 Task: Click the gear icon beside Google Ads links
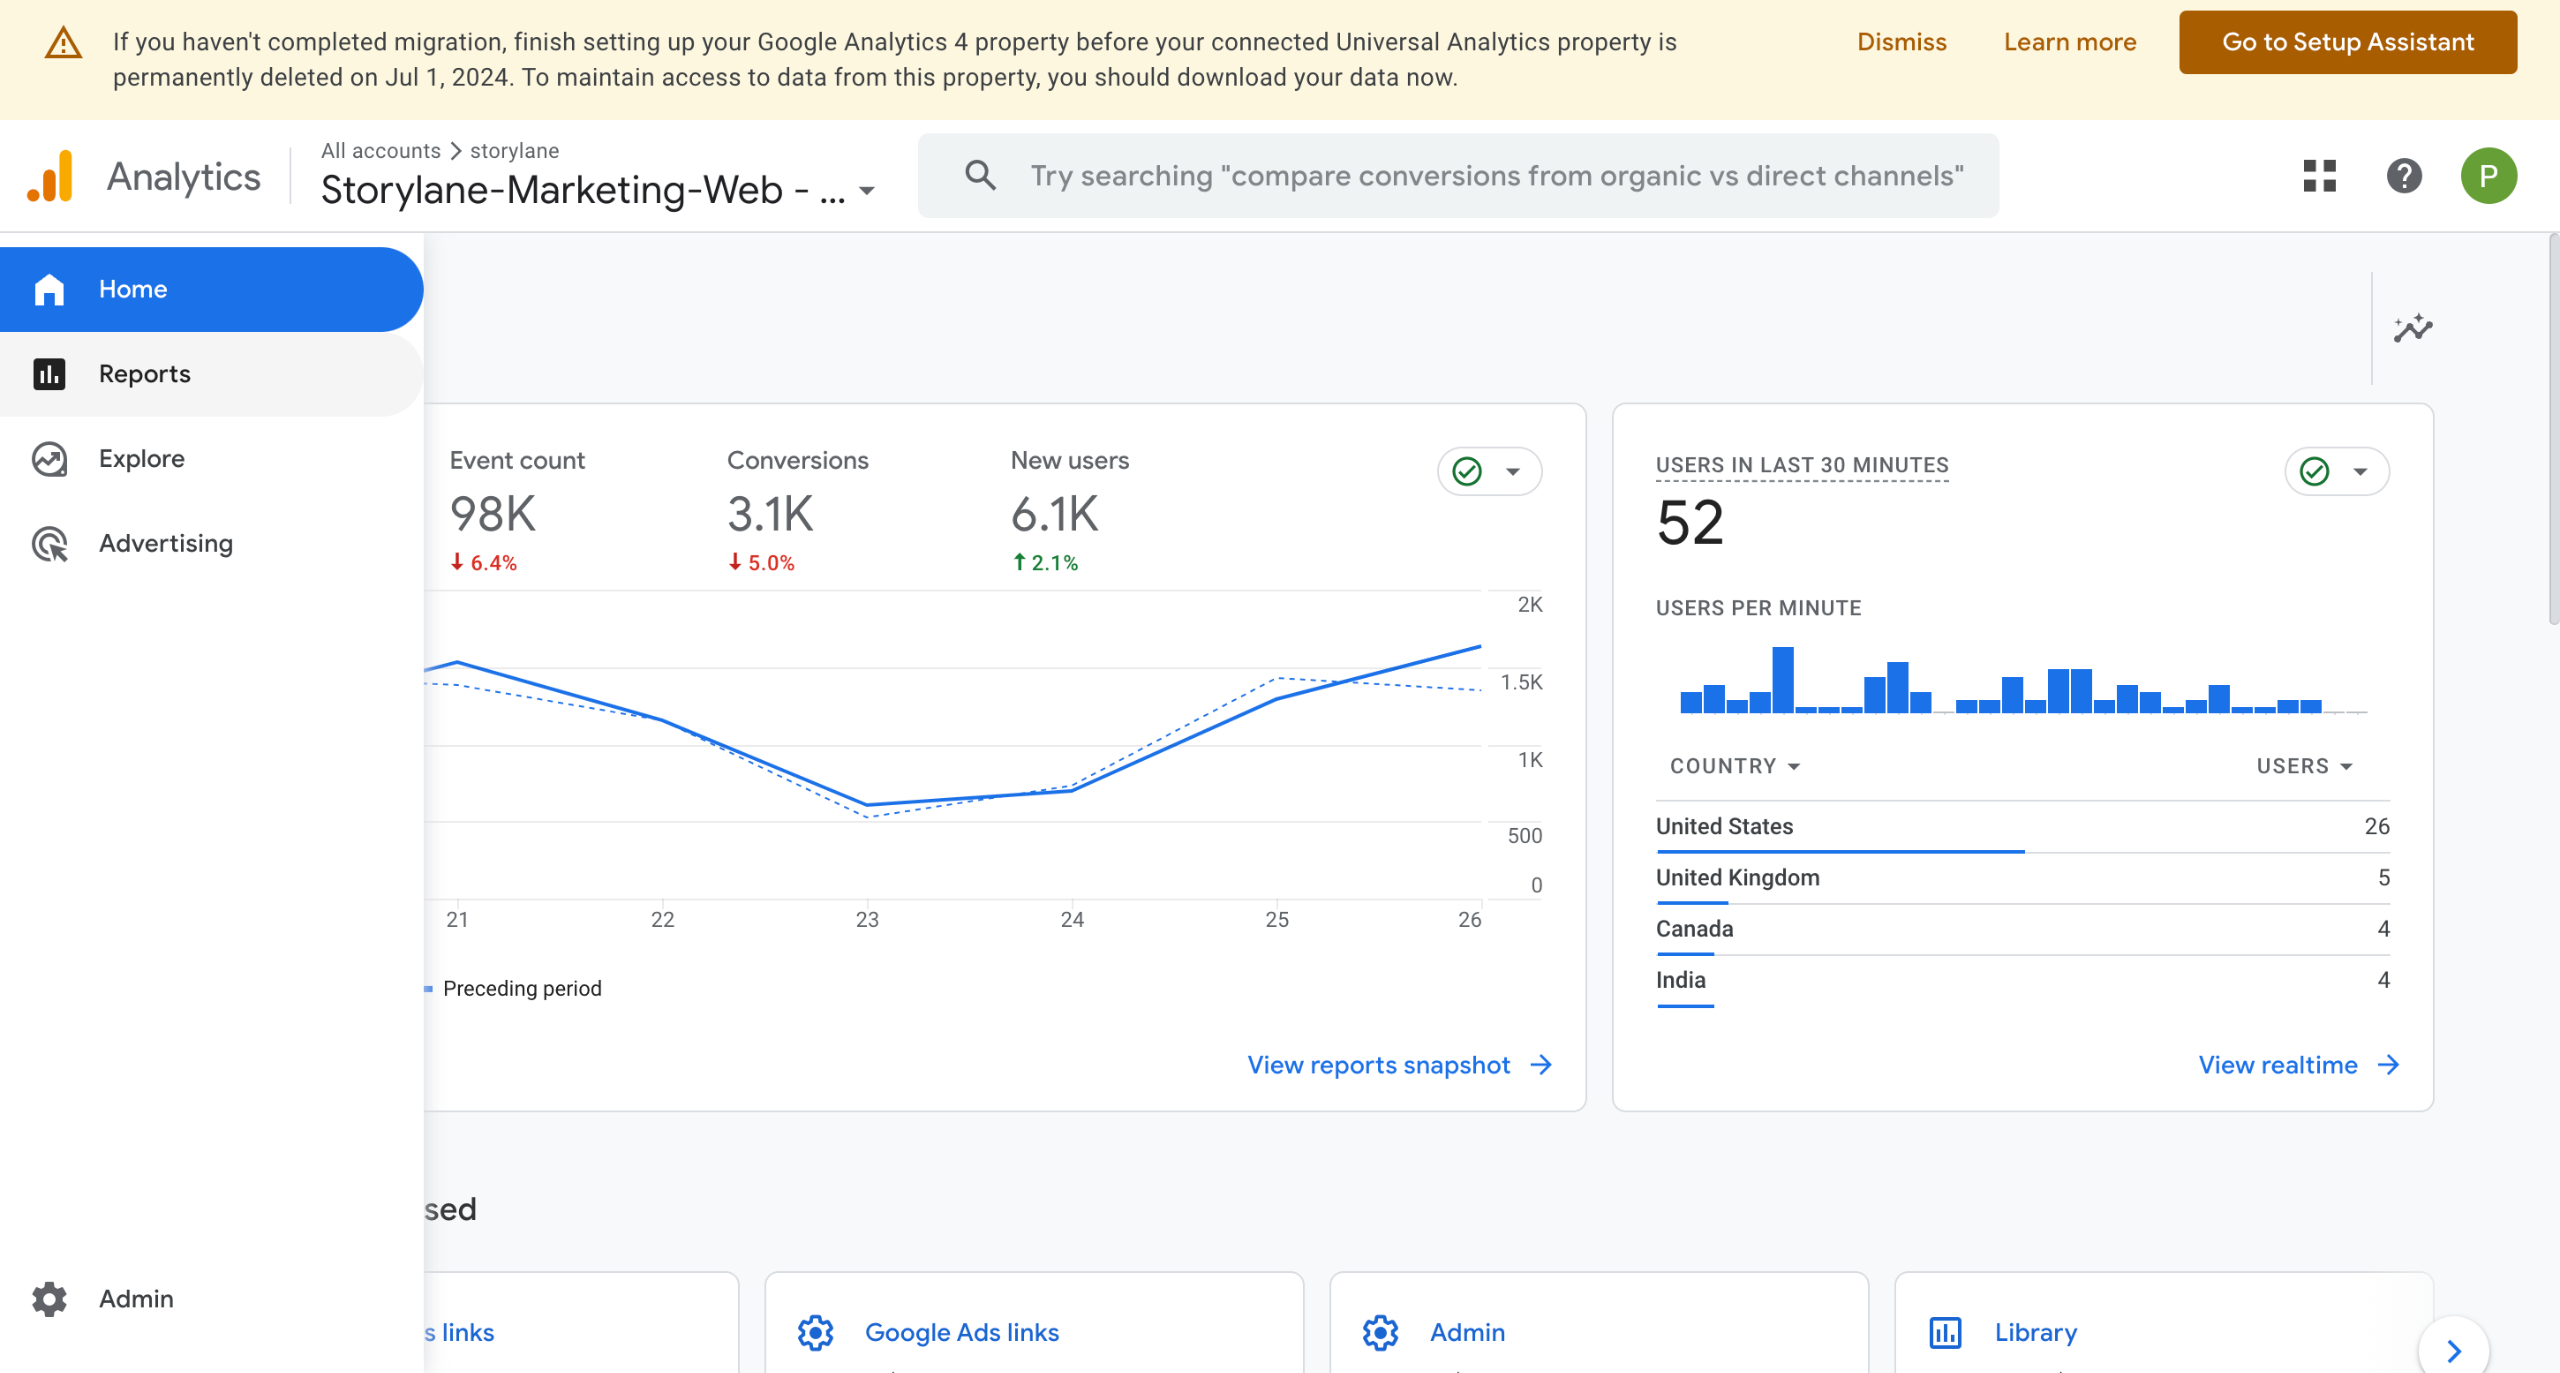pos(815,1332)
